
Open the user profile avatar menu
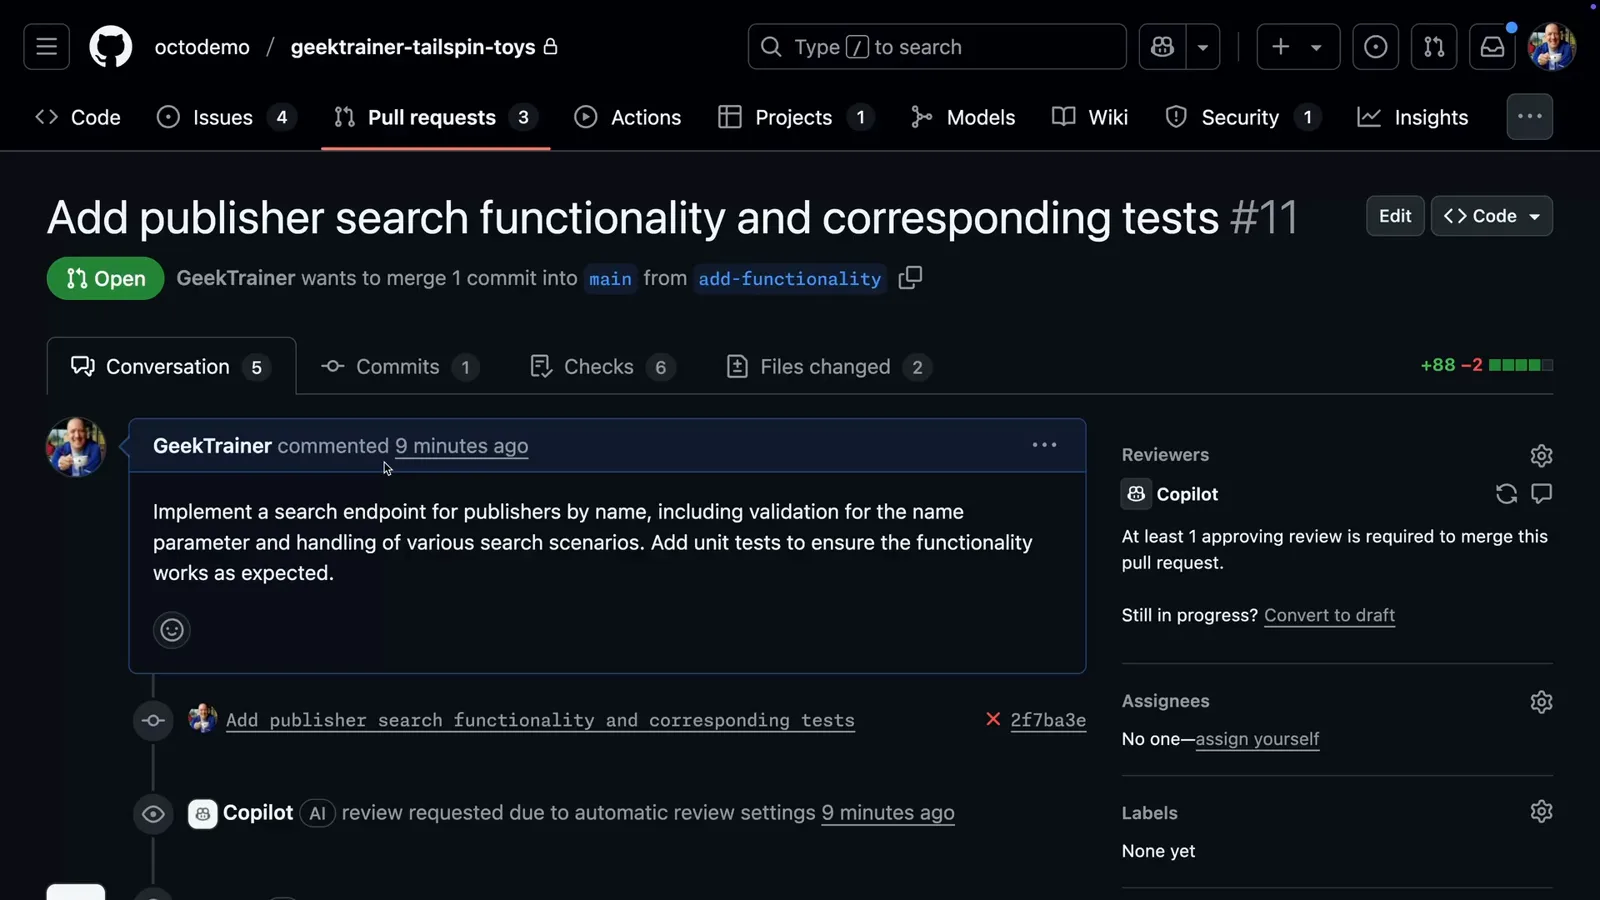click(x=1552, y=47)
